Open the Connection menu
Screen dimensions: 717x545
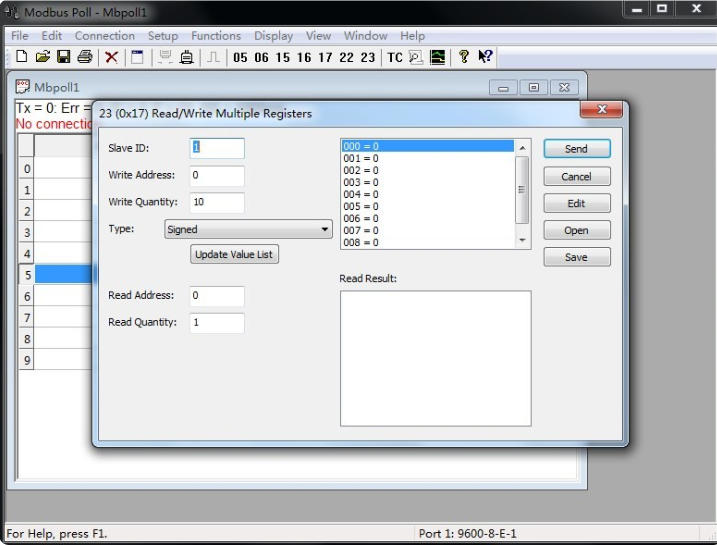point(104,36)
